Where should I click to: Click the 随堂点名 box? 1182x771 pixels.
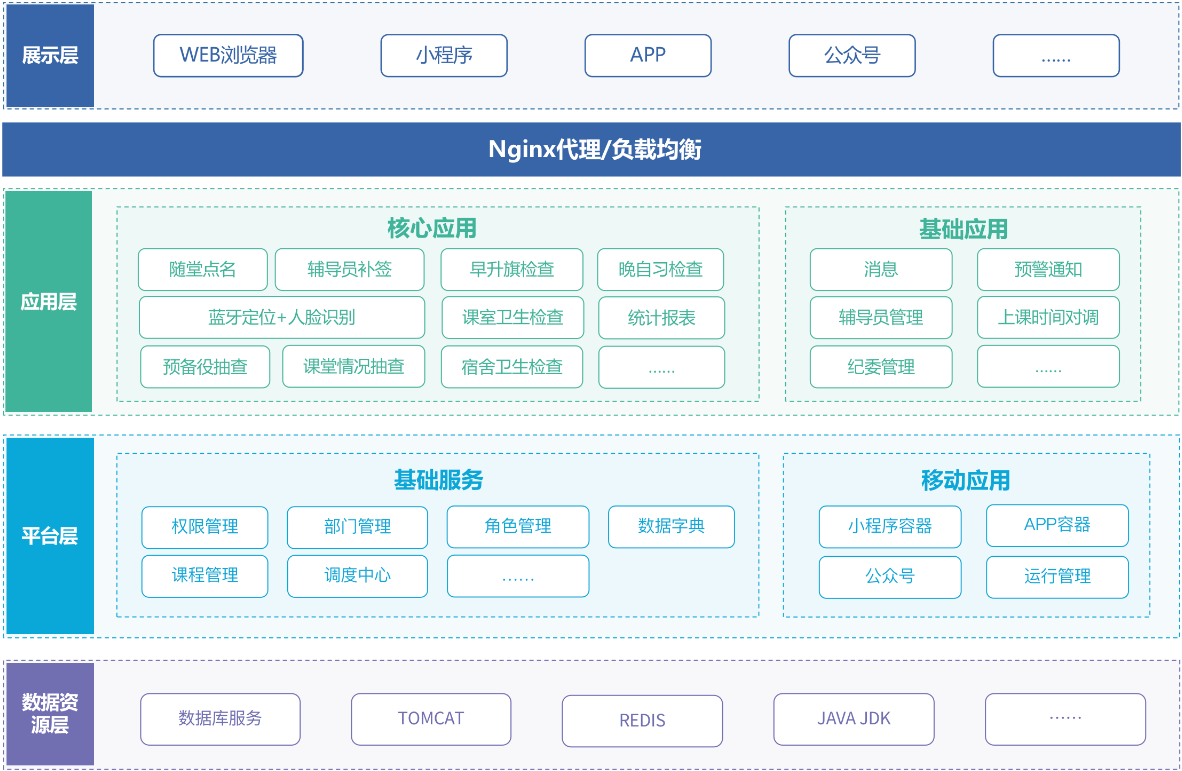coord(203,270)
